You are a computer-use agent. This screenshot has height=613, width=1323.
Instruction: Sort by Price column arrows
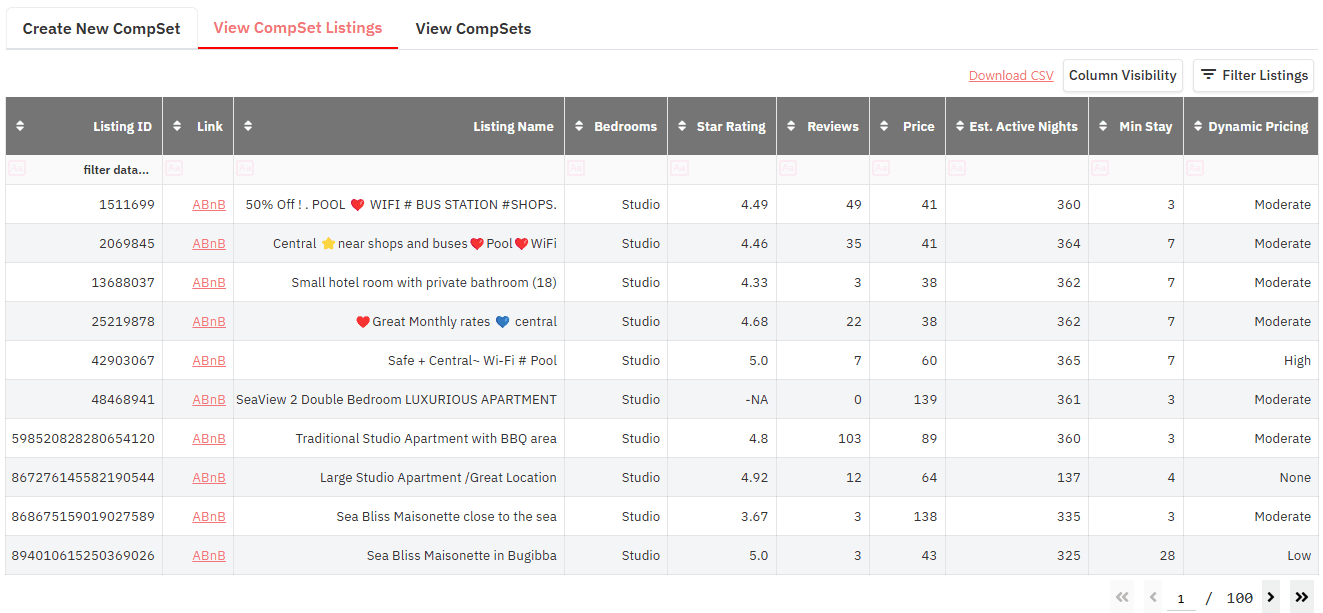click(x=884, y=126)
